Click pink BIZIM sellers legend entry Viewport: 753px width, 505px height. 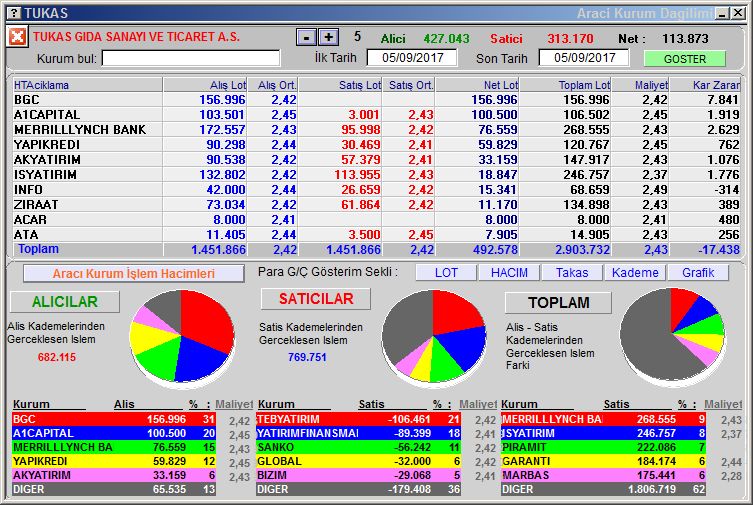point(358,475)
